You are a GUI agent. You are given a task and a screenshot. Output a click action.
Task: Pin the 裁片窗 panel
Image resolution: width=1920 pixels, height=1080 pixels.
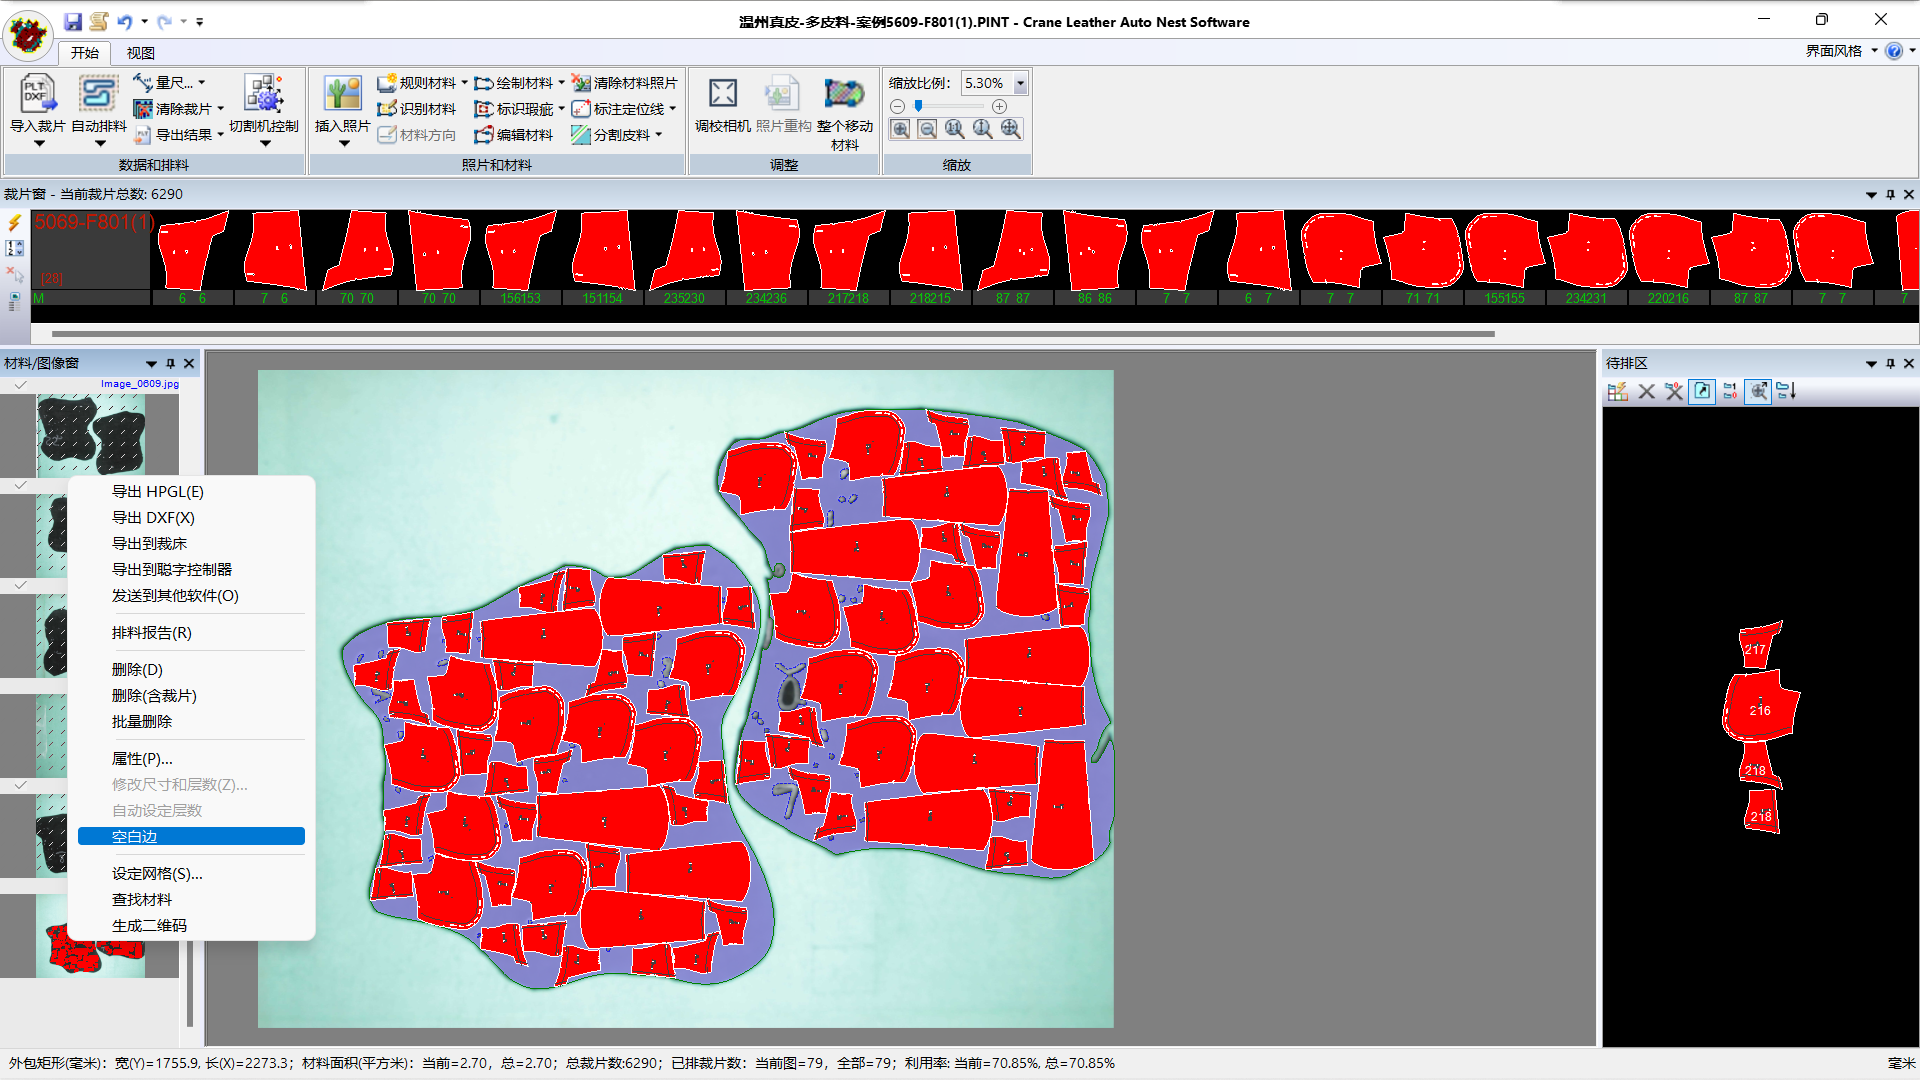point(1890,194)
